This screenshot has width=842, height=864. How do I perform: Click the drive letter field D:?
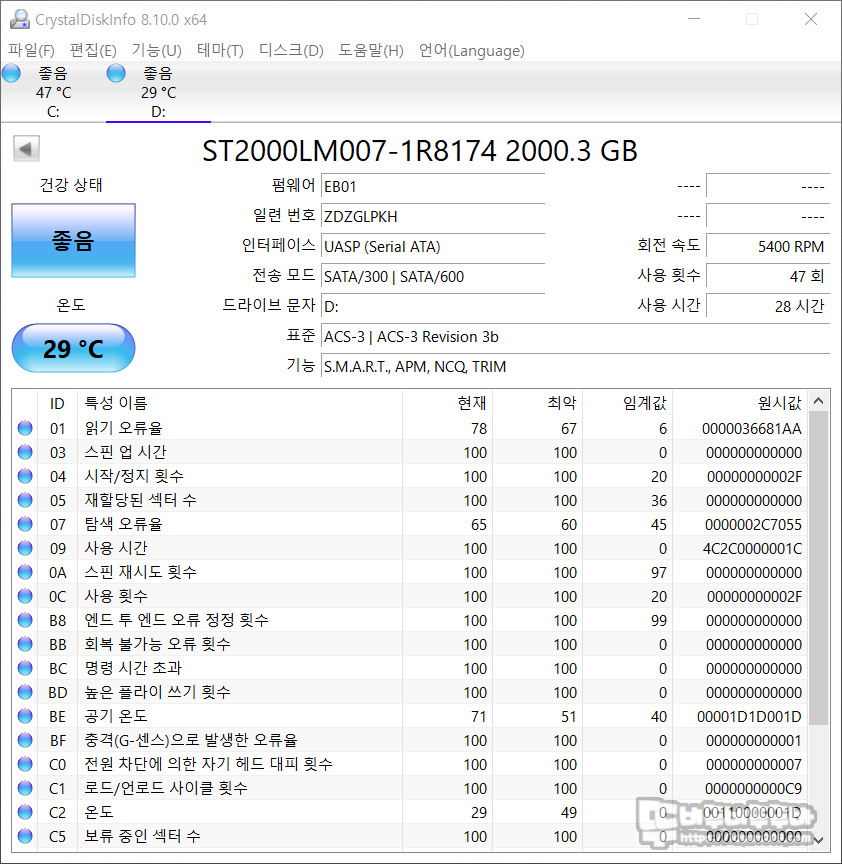click(x=433, y=306)
